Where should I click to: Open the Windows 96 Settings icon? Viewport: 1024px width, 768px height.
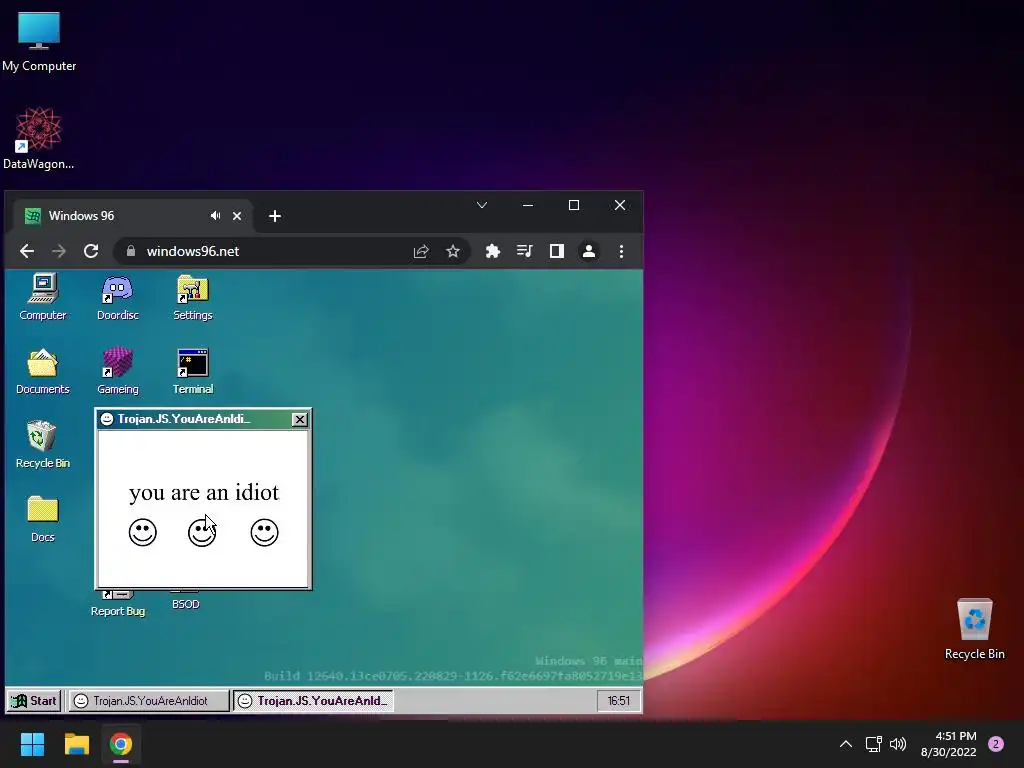coord(193,298)
